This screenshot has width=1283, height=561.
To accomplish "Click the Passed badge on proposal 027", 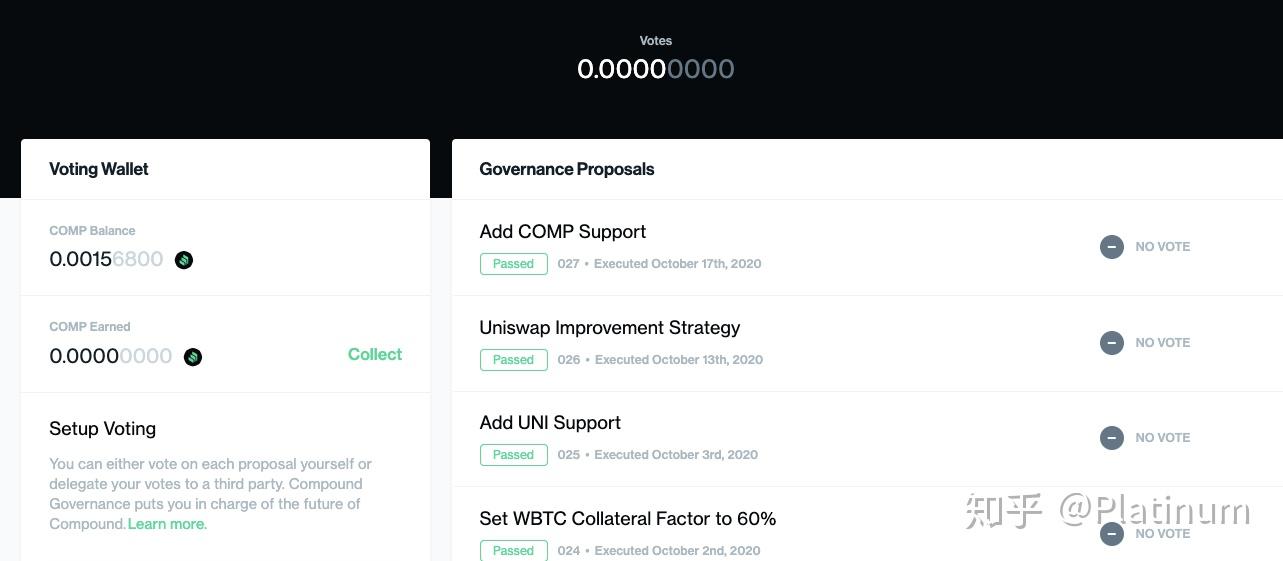I will pos(513,264).
